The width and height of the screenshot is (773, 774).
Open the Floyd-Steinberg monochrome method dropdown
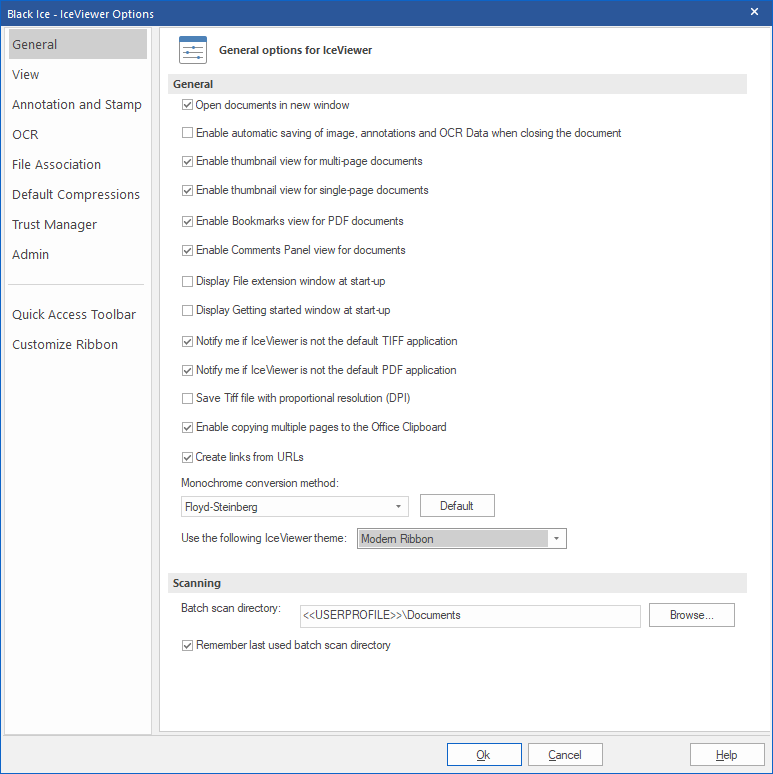(x=295, y=506)
